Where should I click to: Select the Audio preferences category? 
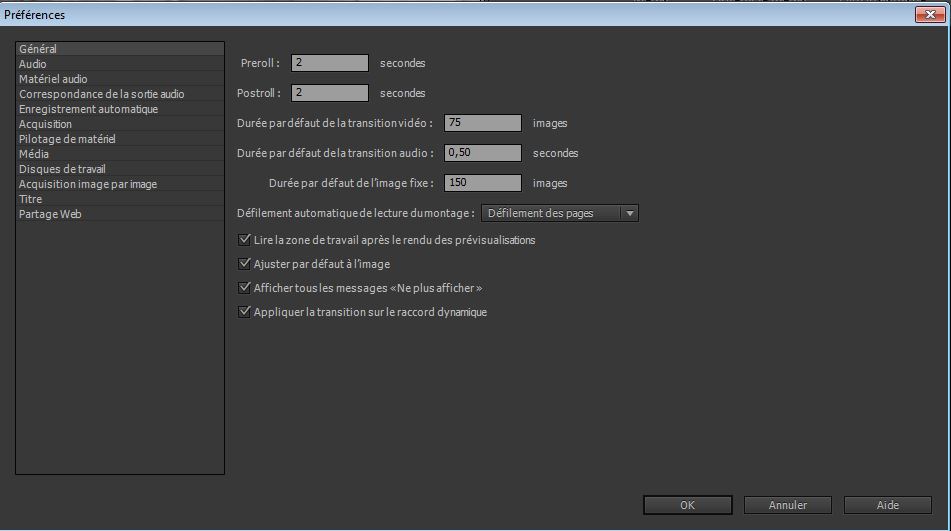click(33, 64)
